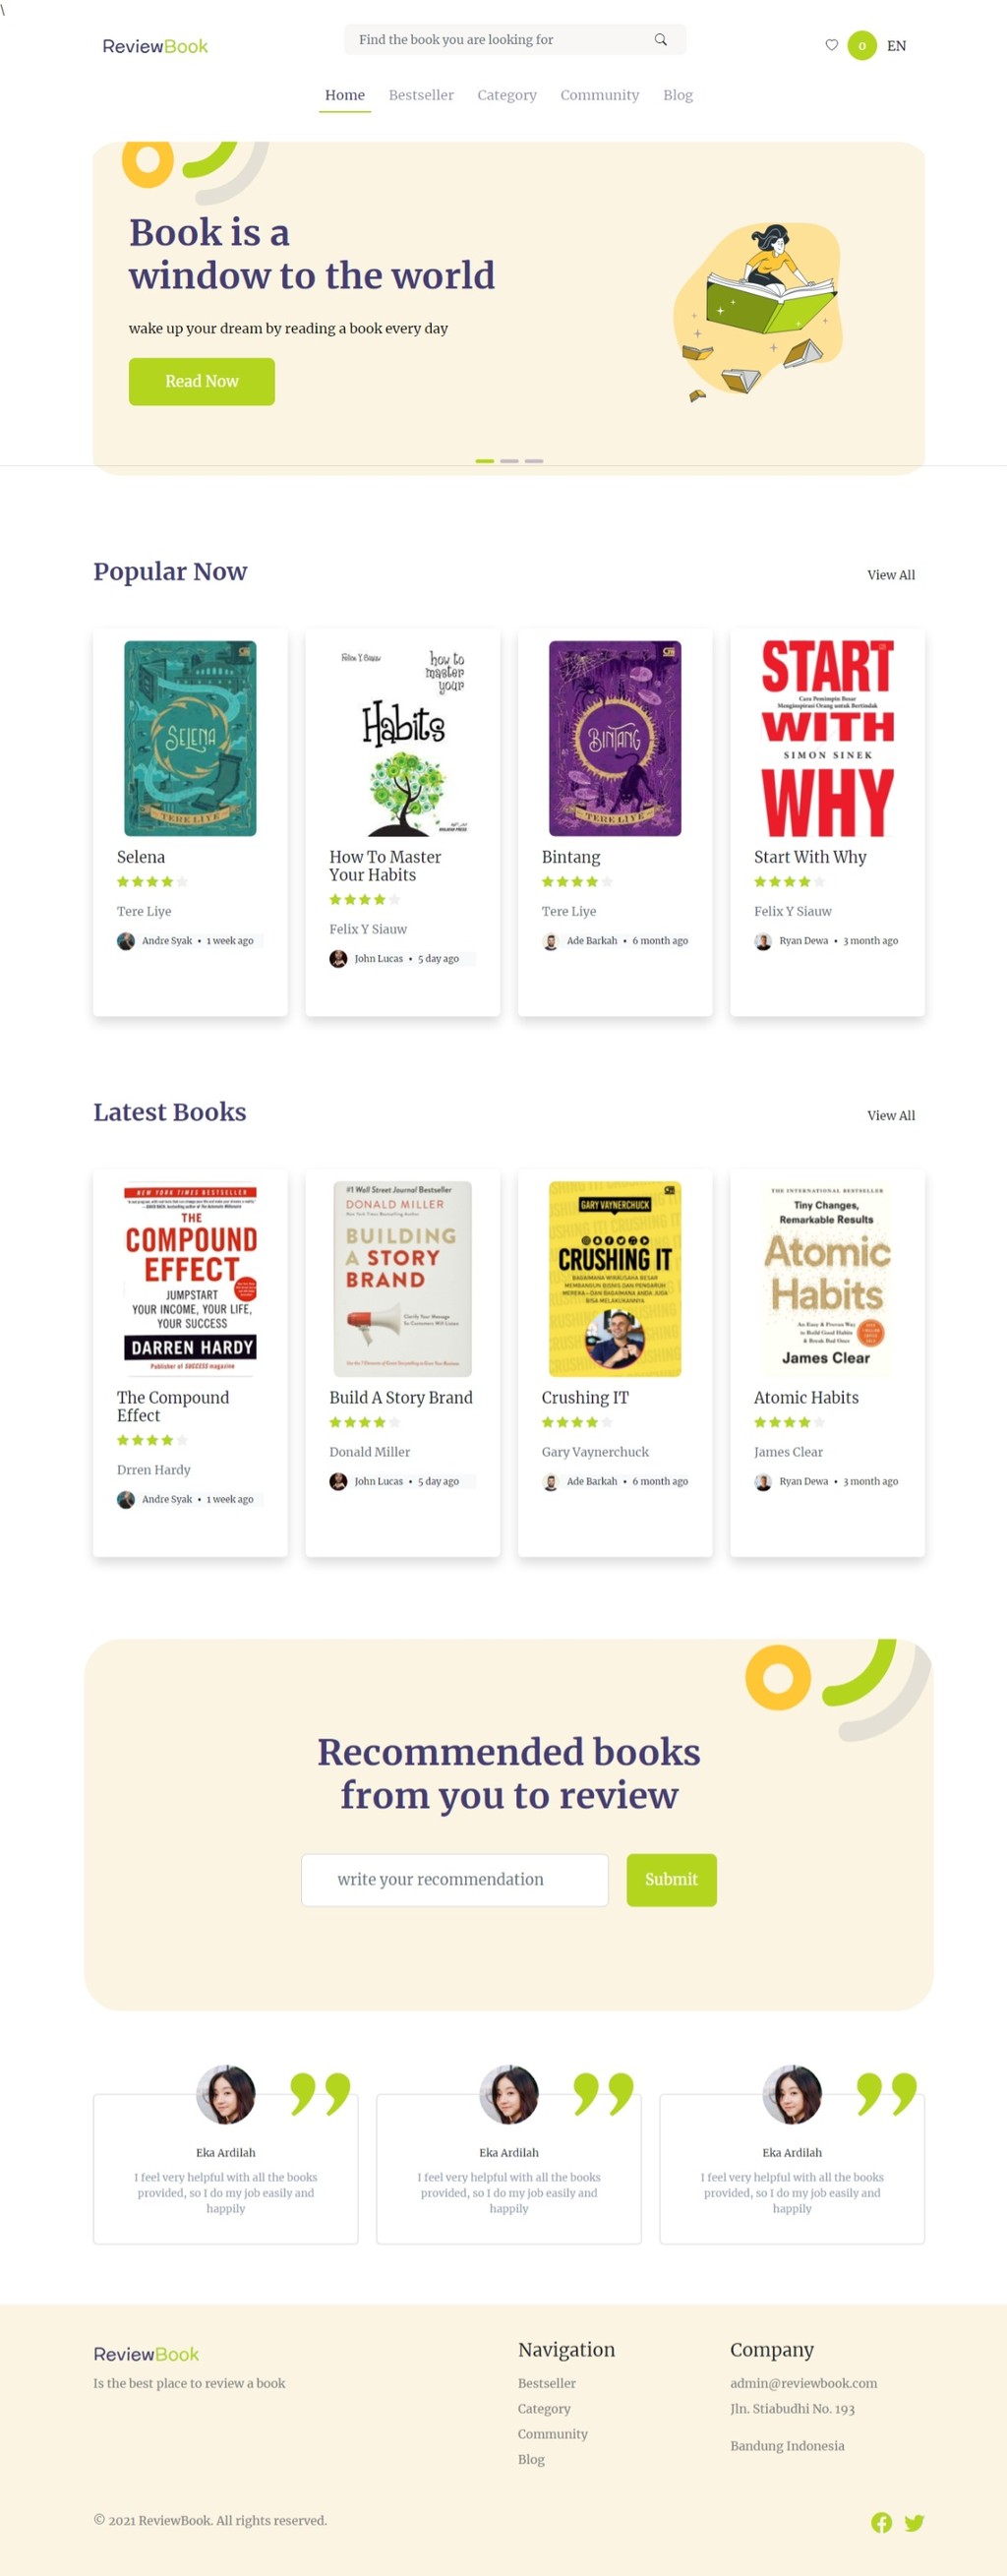
Task: Select the second carousel slide indicator
Action: pyautogui.click(x=509, y=461)
